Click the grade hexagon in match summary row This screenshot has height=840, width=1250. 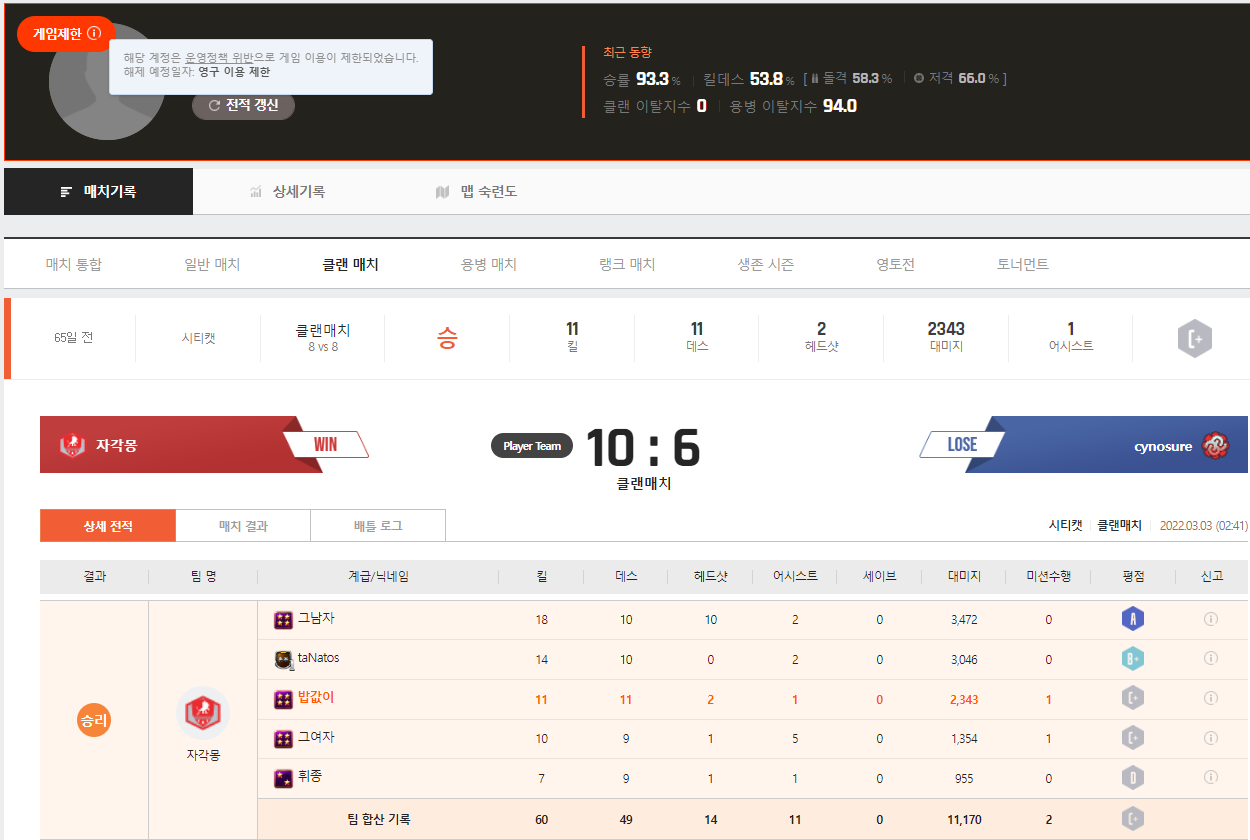point(1195,339)
